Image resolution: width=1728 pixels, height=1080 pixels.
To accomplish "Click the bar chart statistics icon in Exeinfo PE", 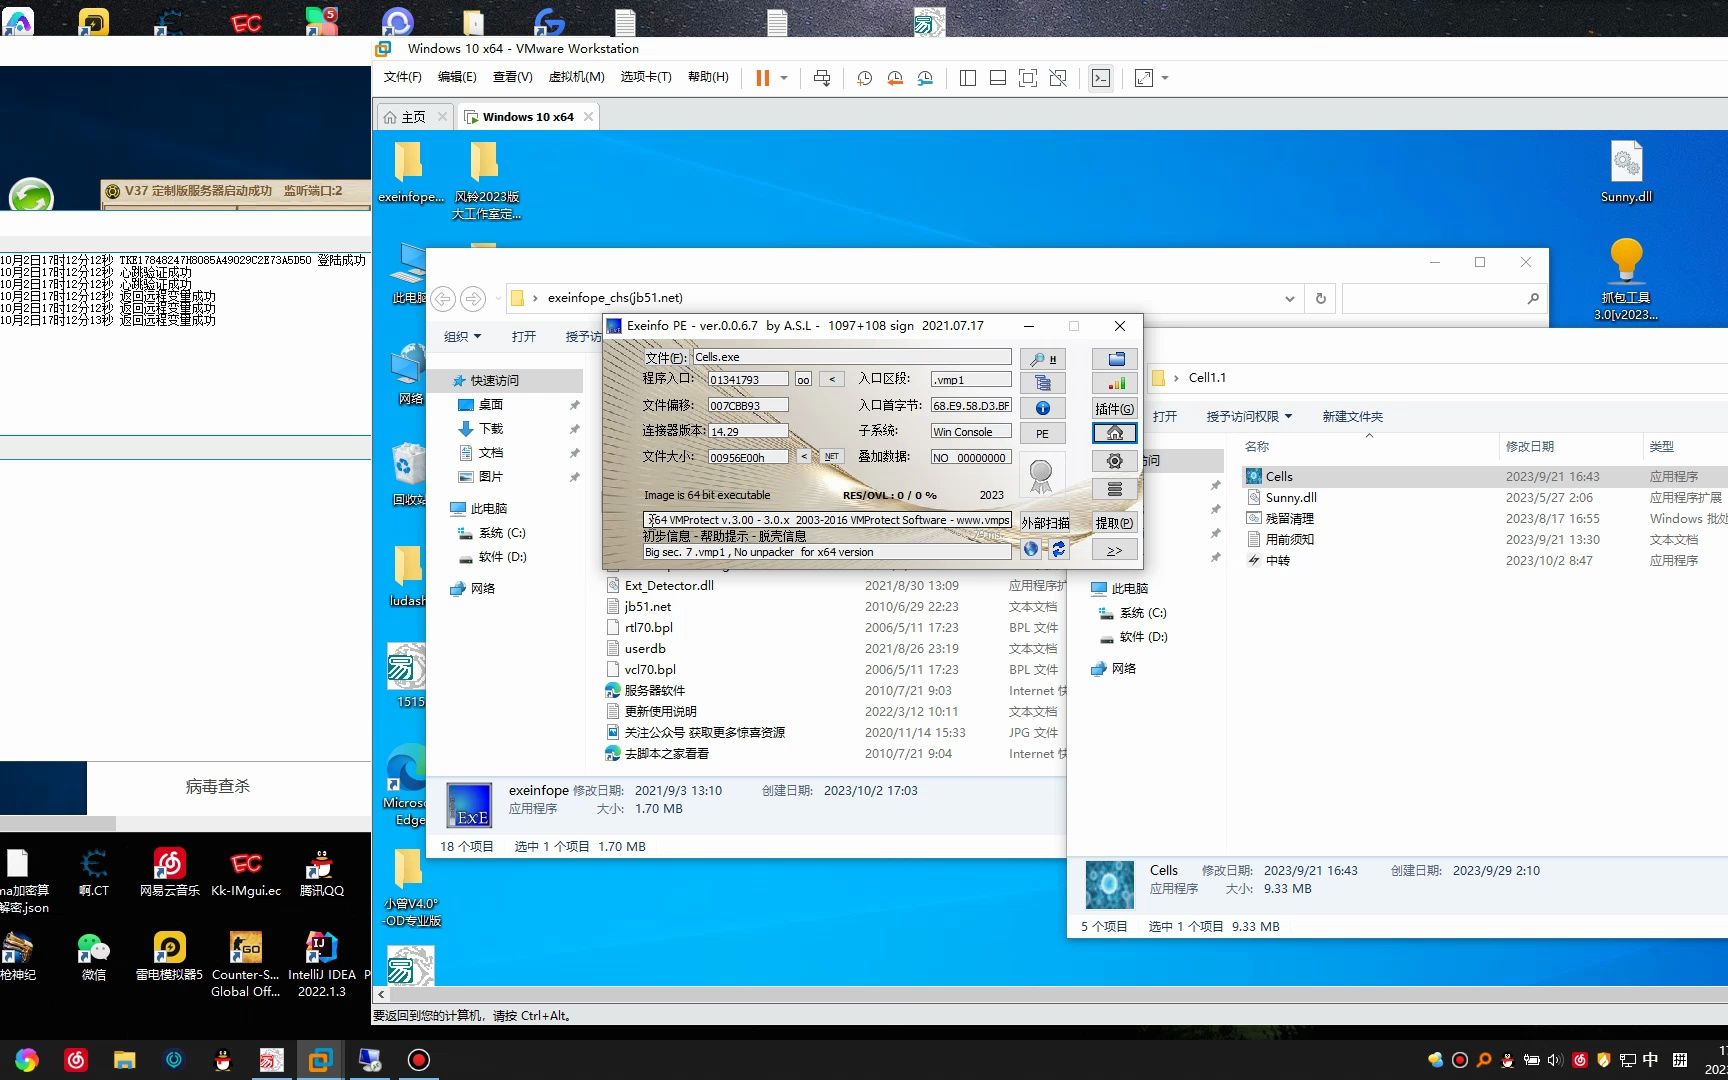I will tap(1114, 383).
